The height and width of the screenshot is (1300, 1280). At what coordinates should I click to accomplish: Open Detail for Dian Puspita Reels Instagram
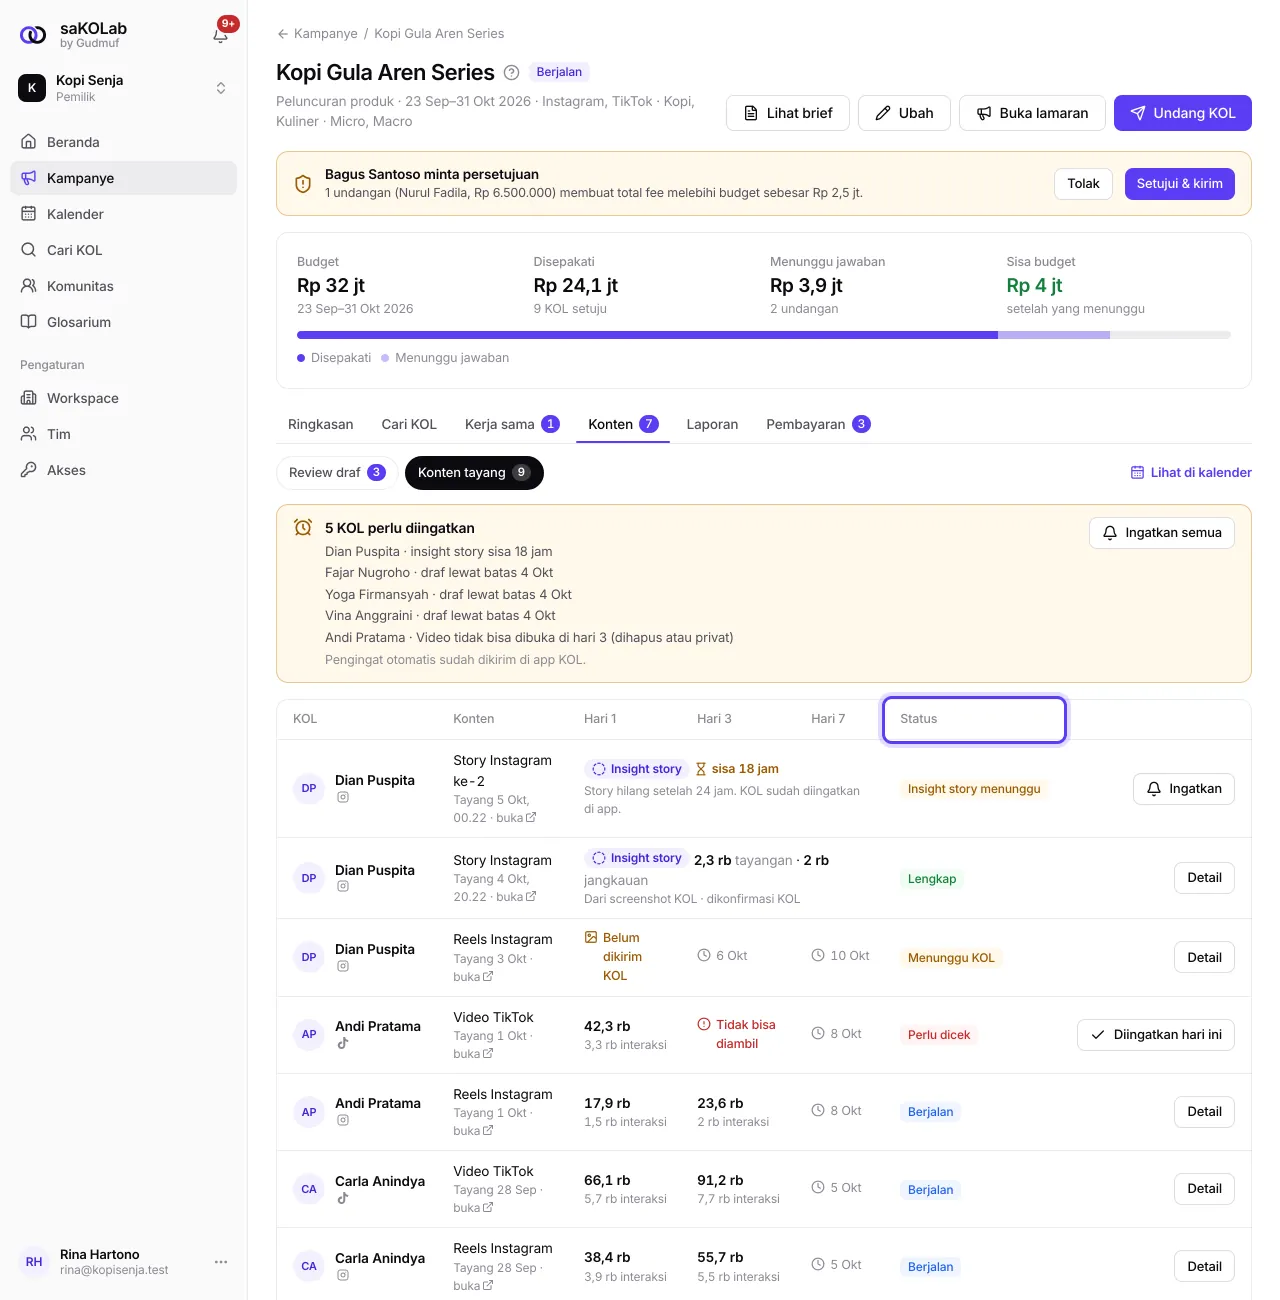(x=1204, y=958)
